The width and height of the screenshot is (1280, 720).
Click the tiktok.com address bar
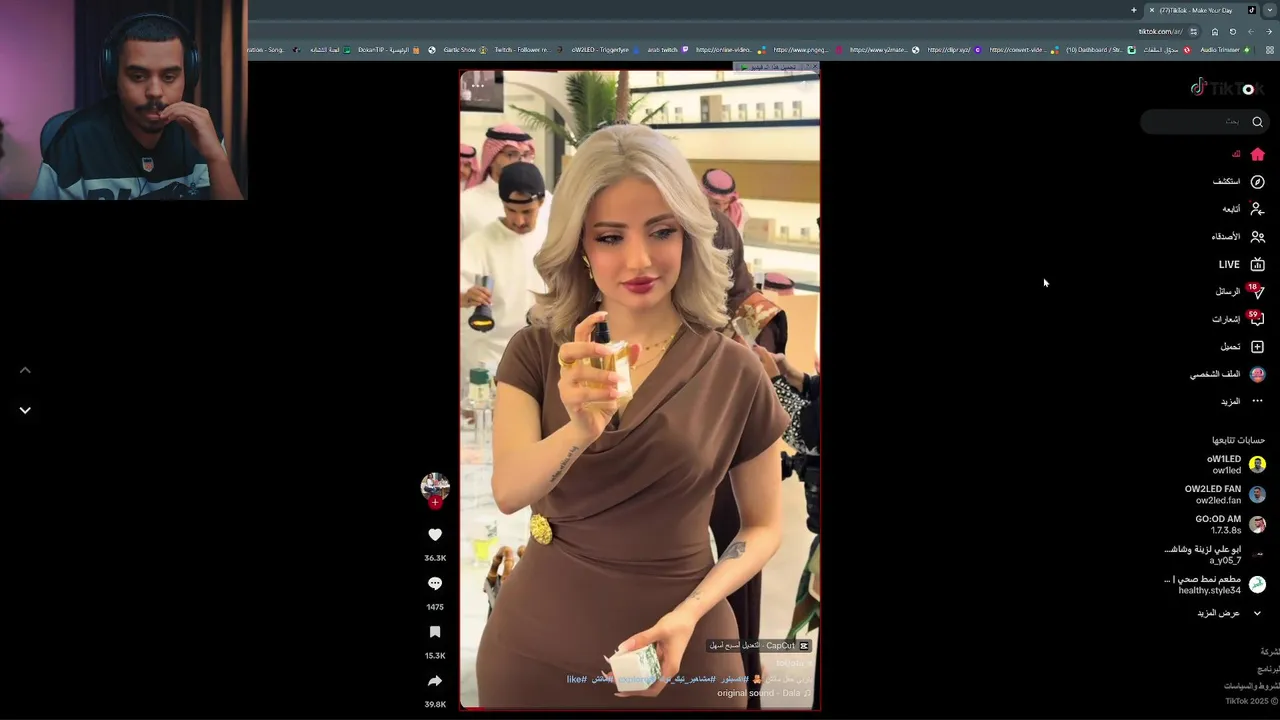click(x=1160, y=31)
